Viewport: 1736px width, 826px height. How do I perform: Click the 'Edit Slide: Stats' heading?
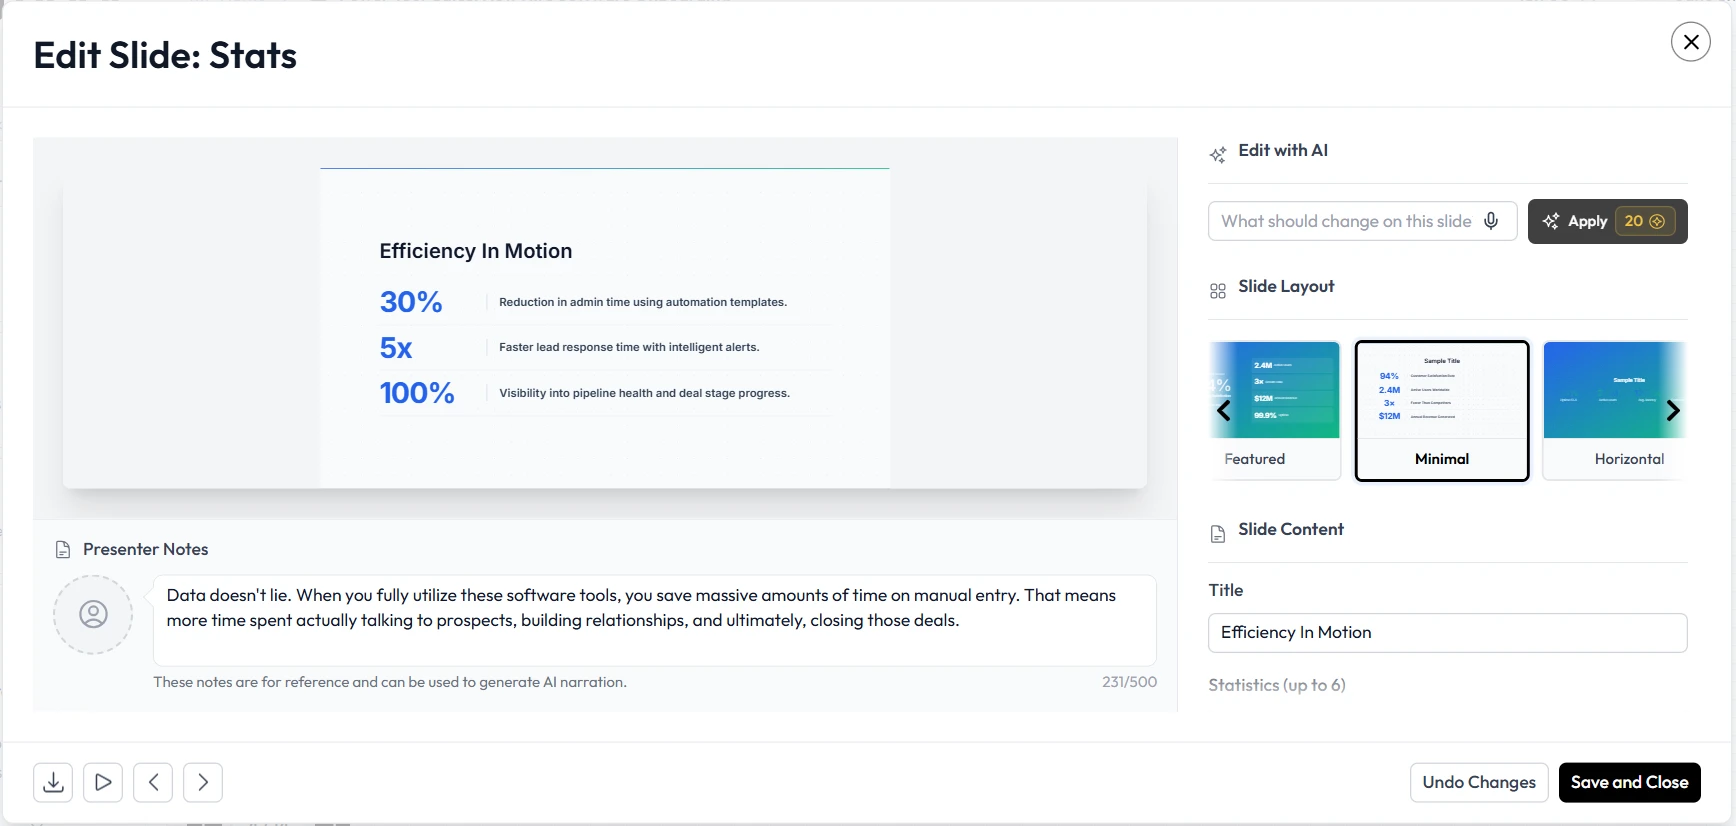(165, 56)
